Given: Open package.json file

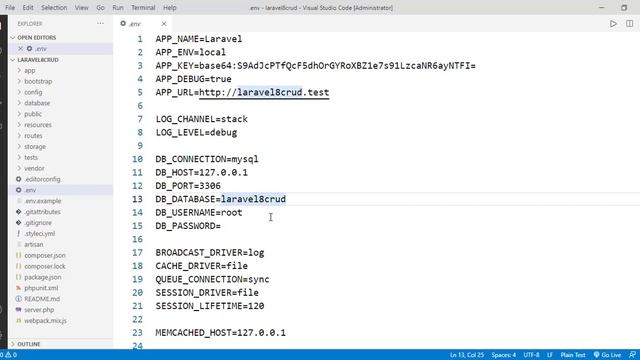Looking at the screenshot, I should pyautogui.click(x=42, y=277).
